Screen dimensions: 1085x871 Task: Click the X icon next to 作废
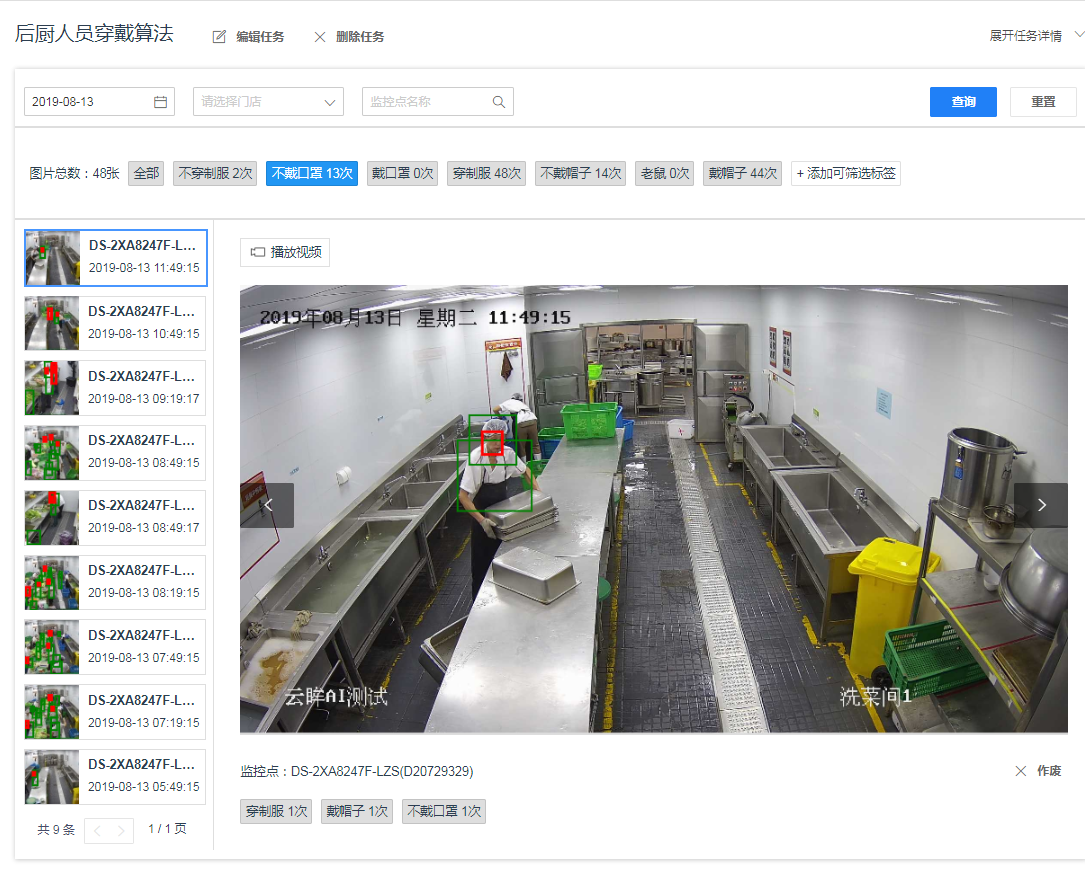point(1020,771)
